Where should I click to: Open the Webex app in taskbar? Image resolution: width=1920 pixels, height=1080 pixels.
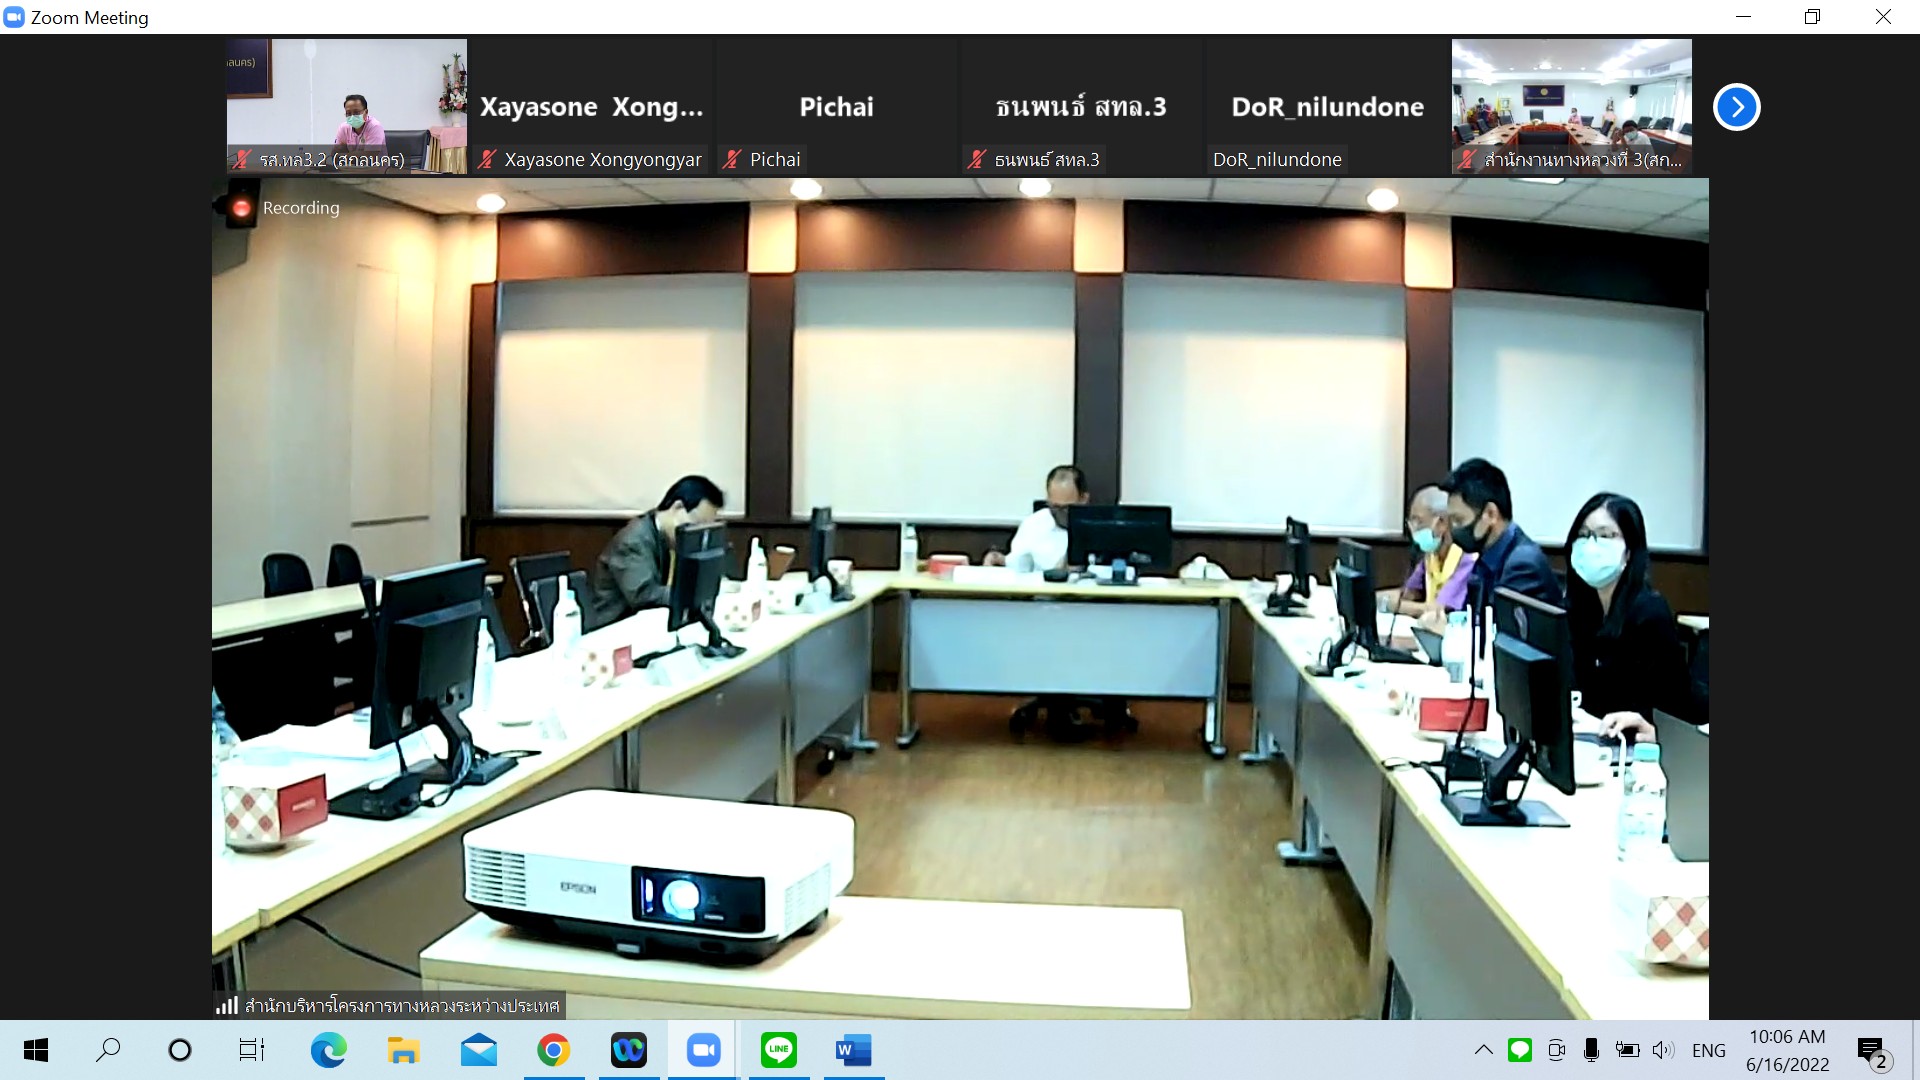628,1050
